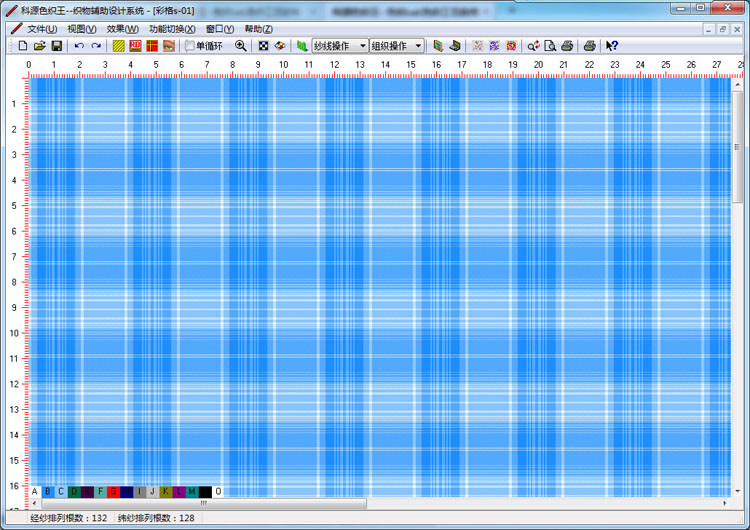750x530 pixels.
Task: Select color swatch D (dark green)
Action: click(x=74, y=491)
